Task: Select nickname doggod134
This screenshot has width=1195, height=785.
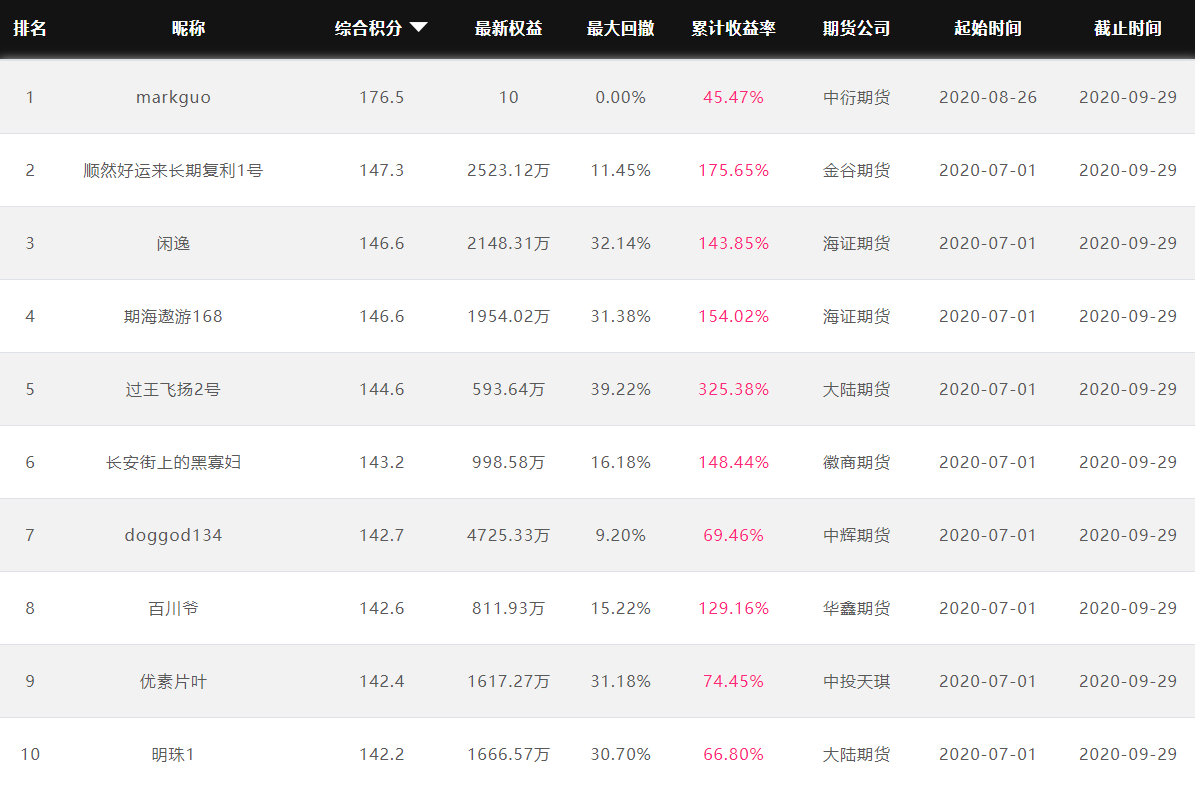Action: (173, 536)
